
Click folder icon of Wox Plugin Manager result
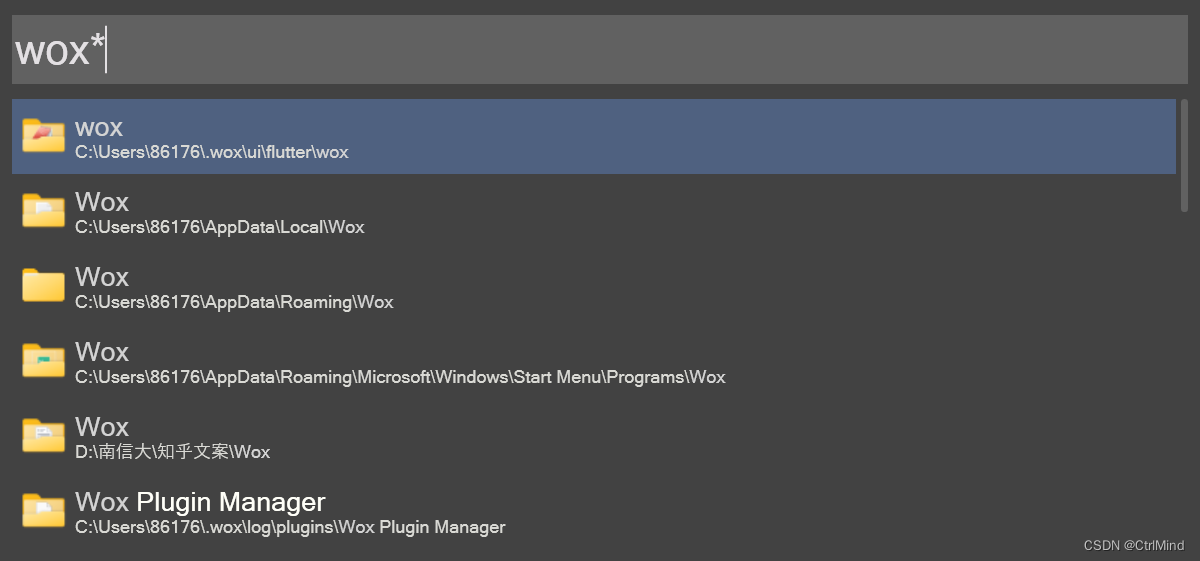pos(44,511)
